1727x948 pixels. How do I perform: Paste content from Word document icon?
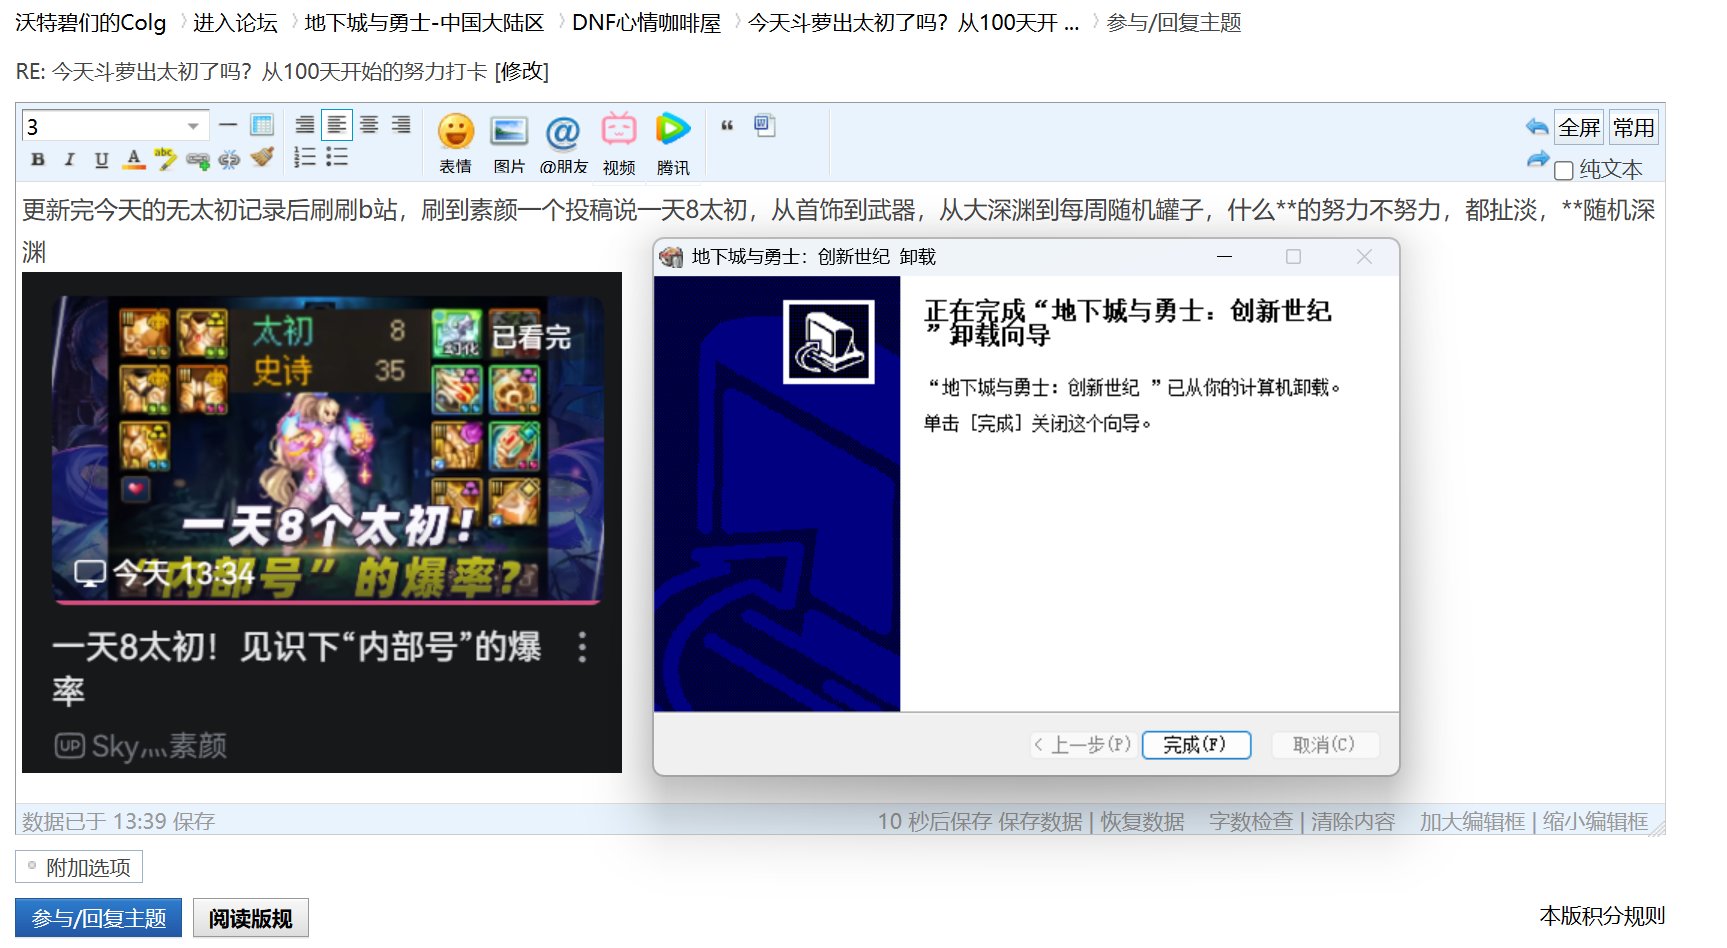point(765,125)
